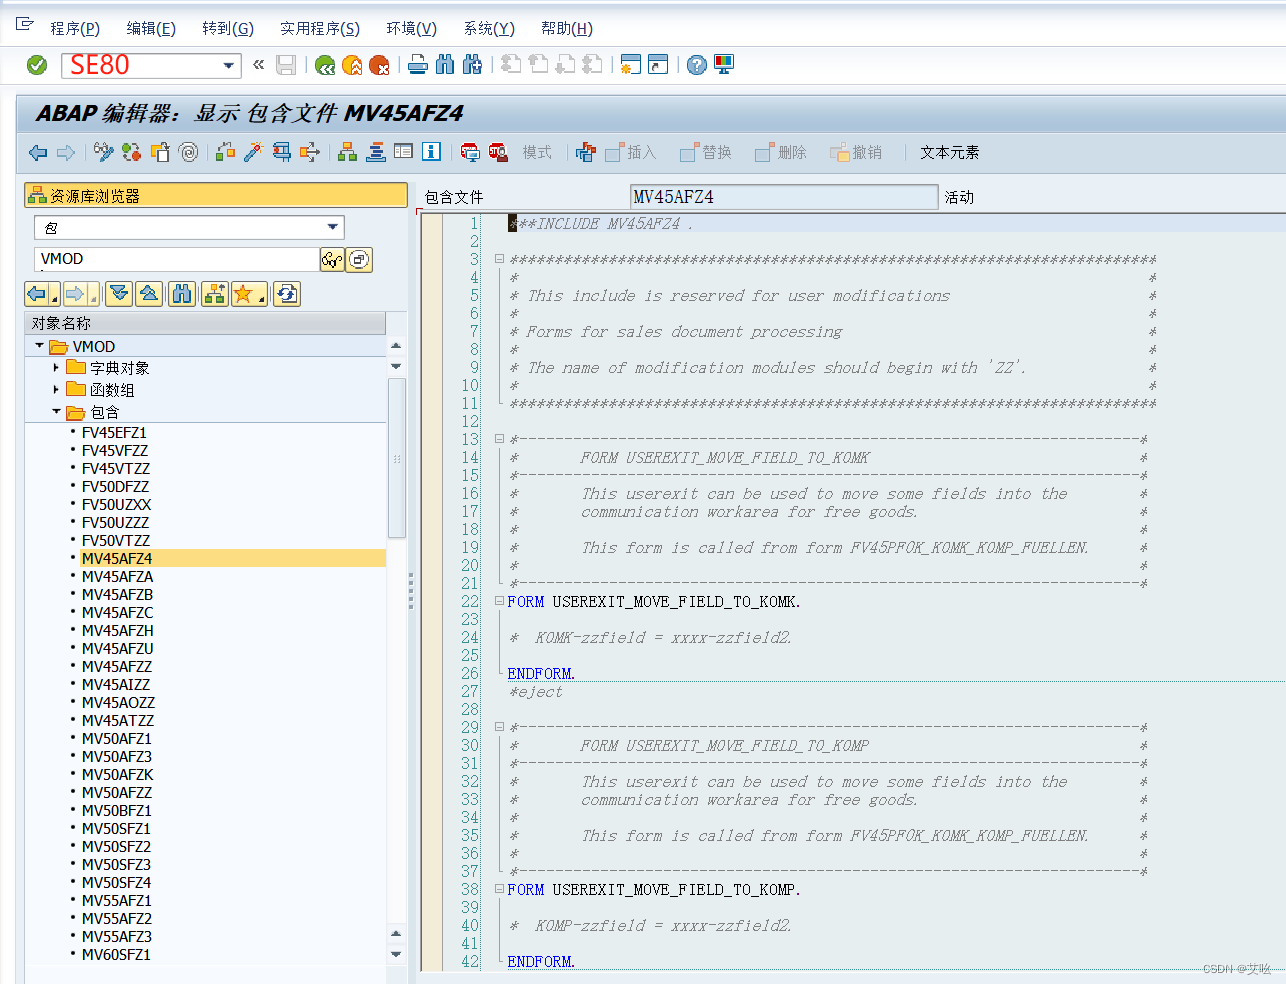Click the glasses Display button beside VMOD
Screen dimensions: 1286x984
coord(332,260)
